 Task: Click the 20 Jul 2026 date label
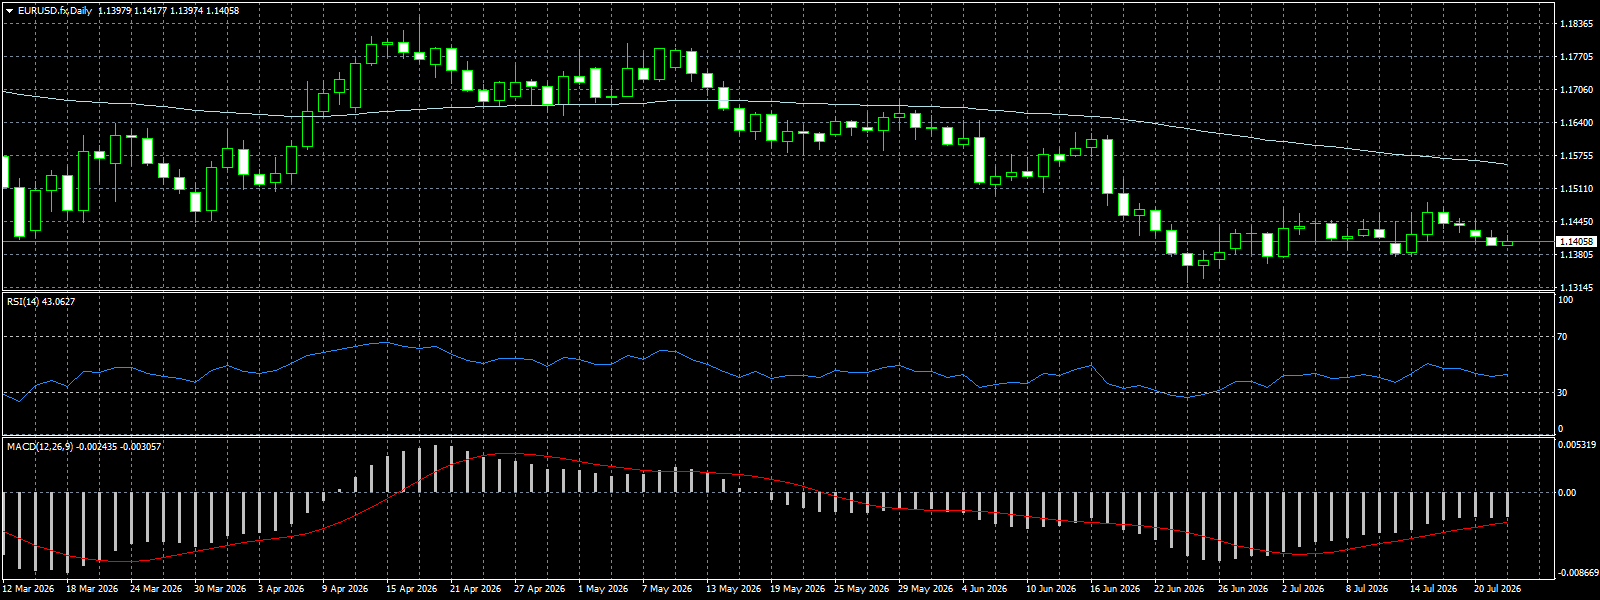(x=1498, y=589)
